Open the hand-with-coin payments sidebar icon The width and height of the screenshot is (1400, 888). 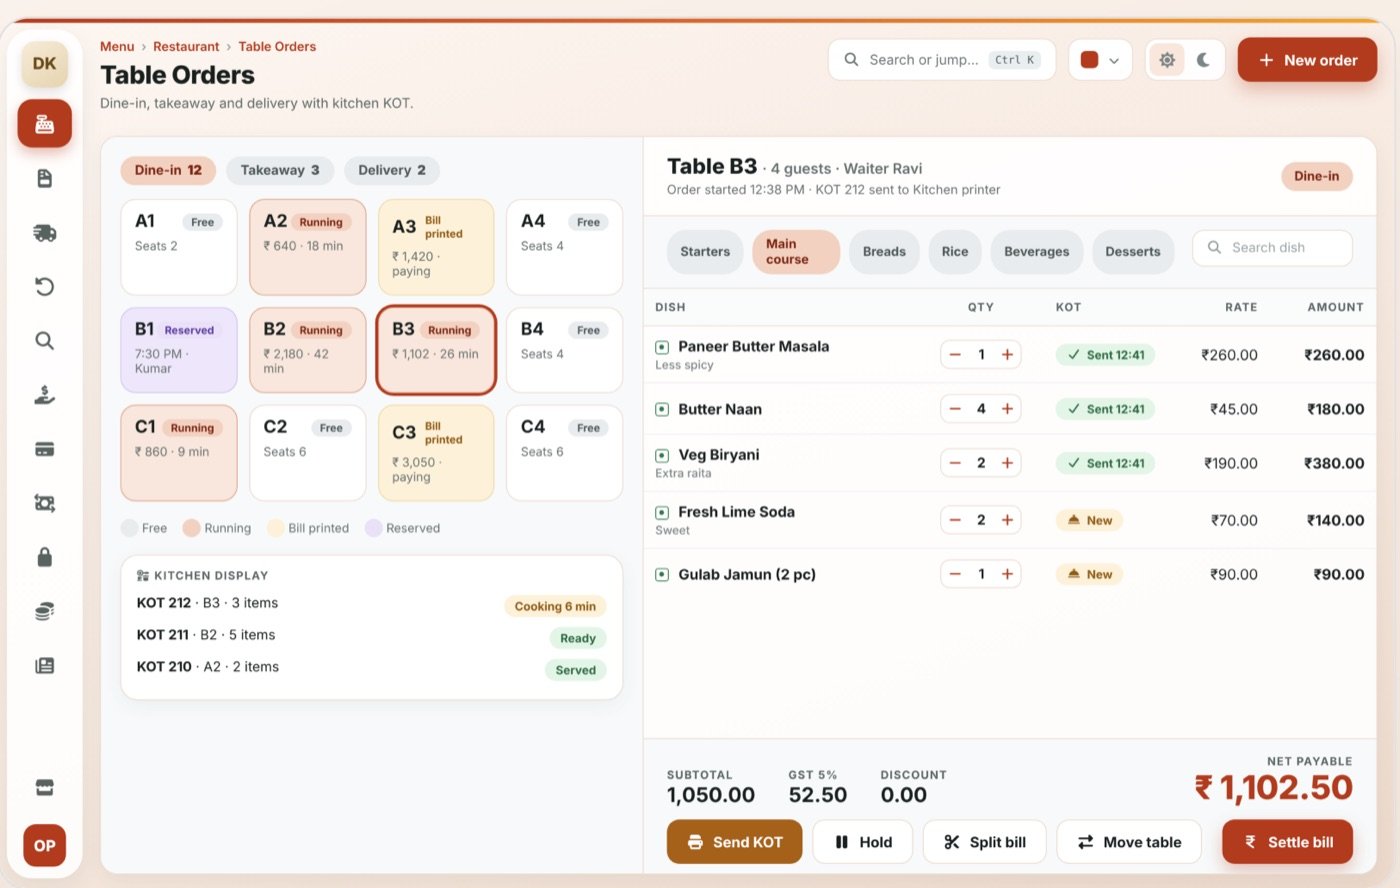click(x=44, y=395)
